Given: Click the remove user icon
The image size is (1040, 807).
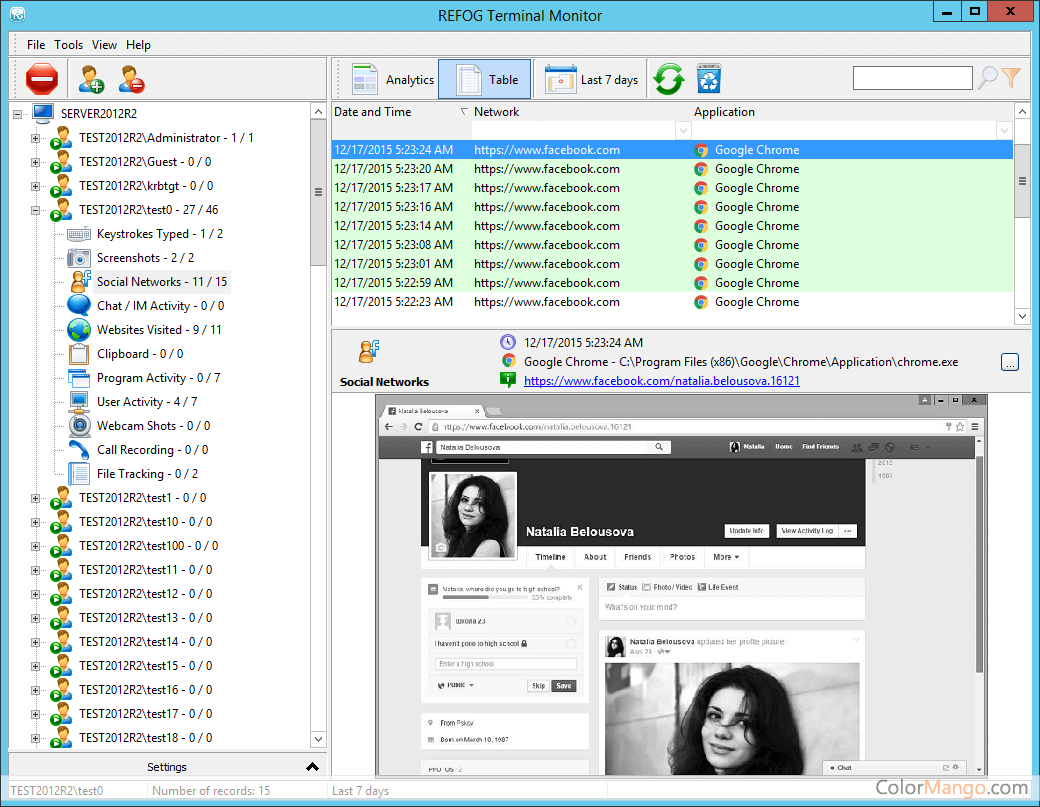Looking at the screenshot, I should point(131,79).
